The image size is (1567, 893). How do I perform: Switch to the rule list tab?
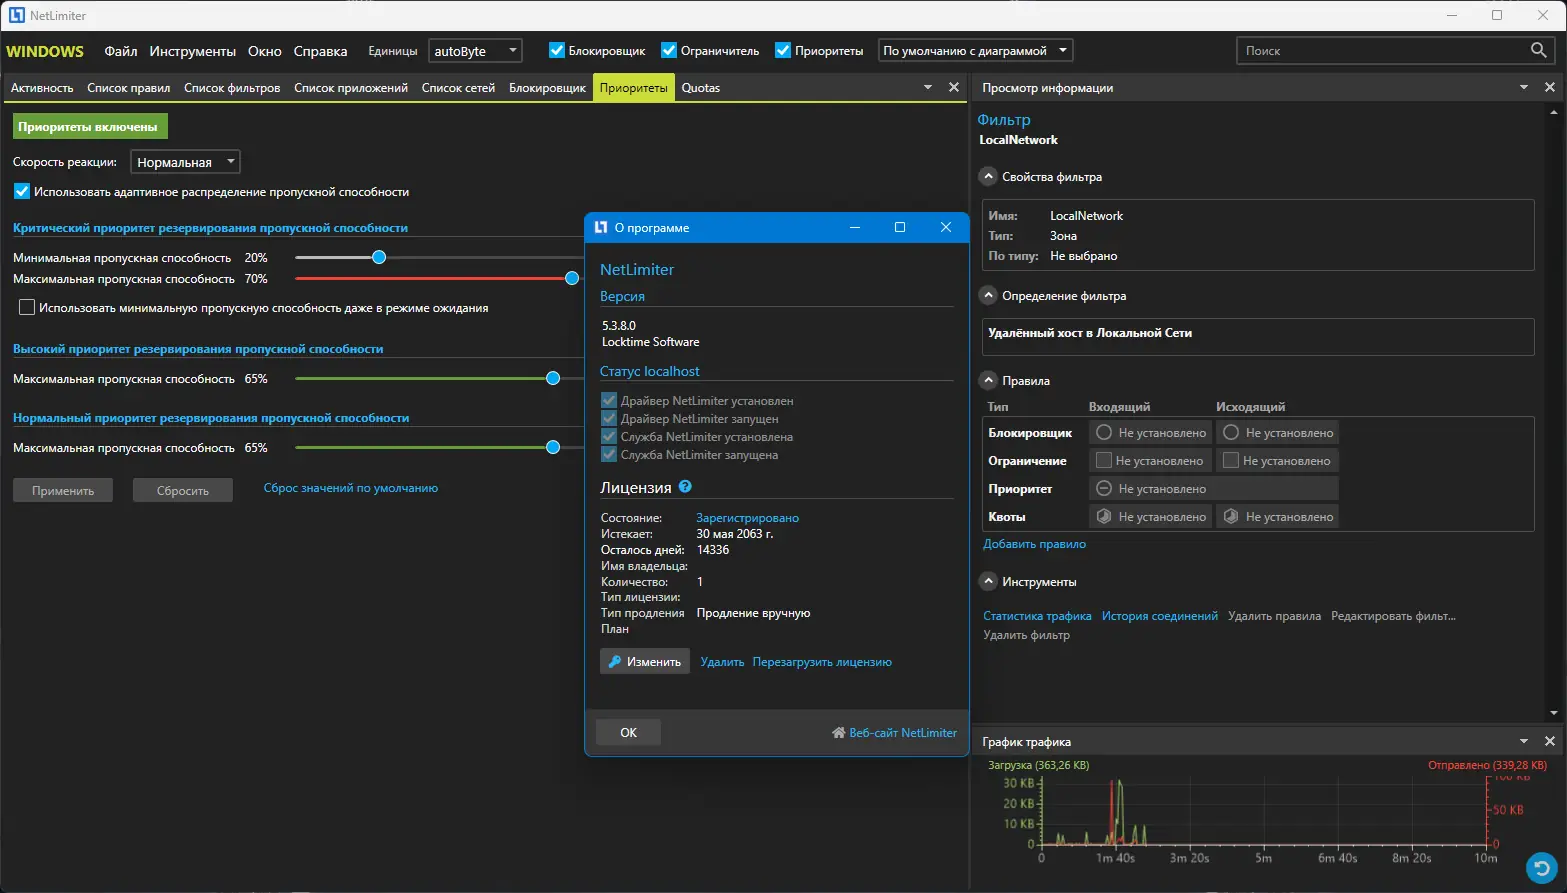tap(128, 88)
